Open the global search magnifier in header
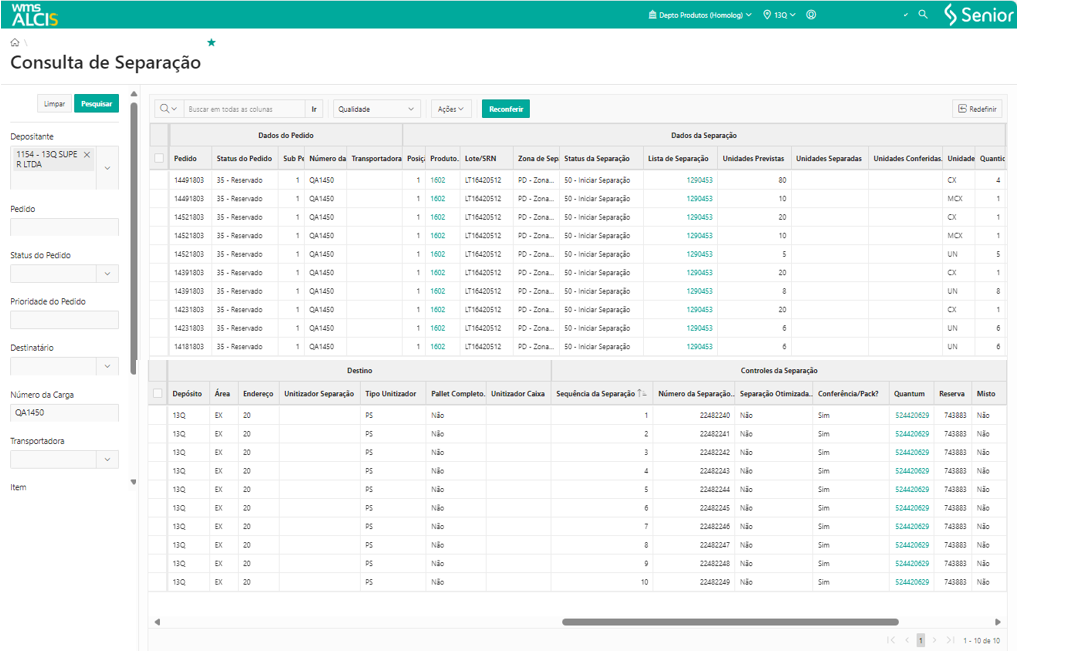1084x655 pixels. click(x=923, y=15)
